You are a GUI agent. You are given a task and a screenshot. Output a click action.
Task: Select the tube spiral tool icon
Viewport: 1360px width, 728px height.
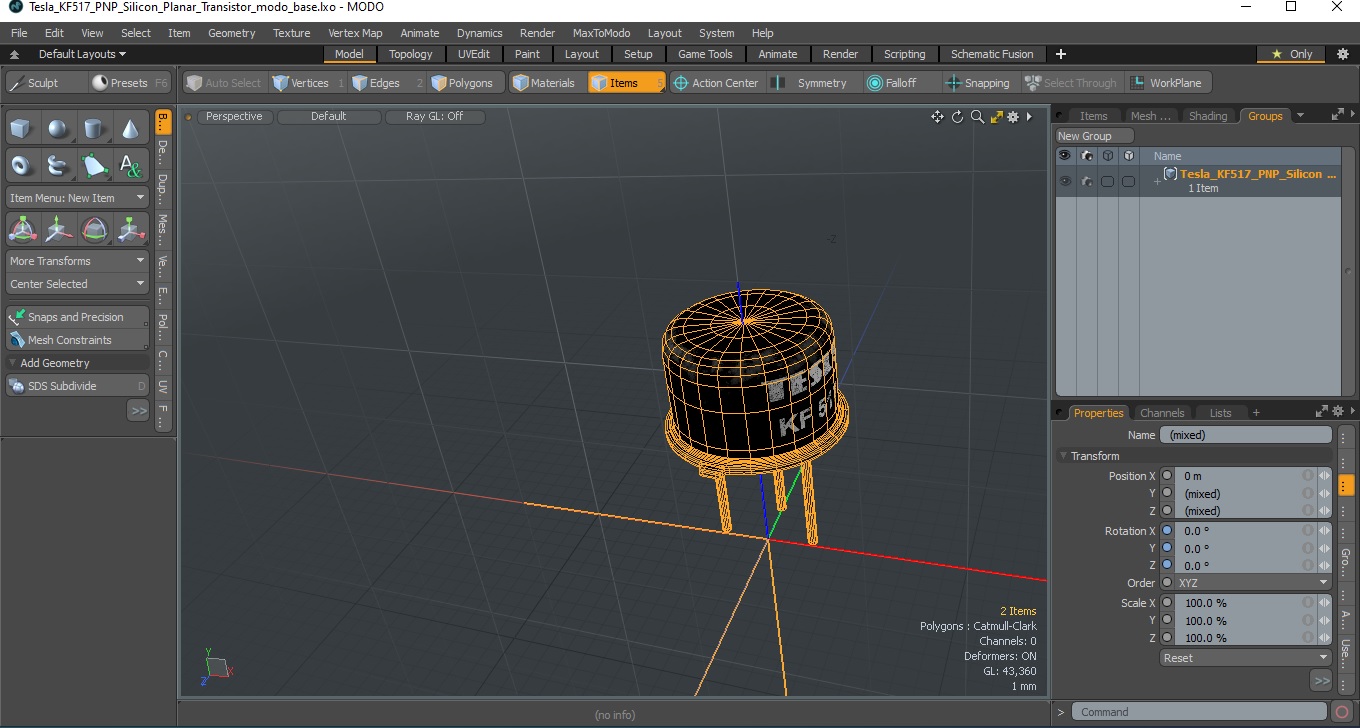[x=58, y=165]
